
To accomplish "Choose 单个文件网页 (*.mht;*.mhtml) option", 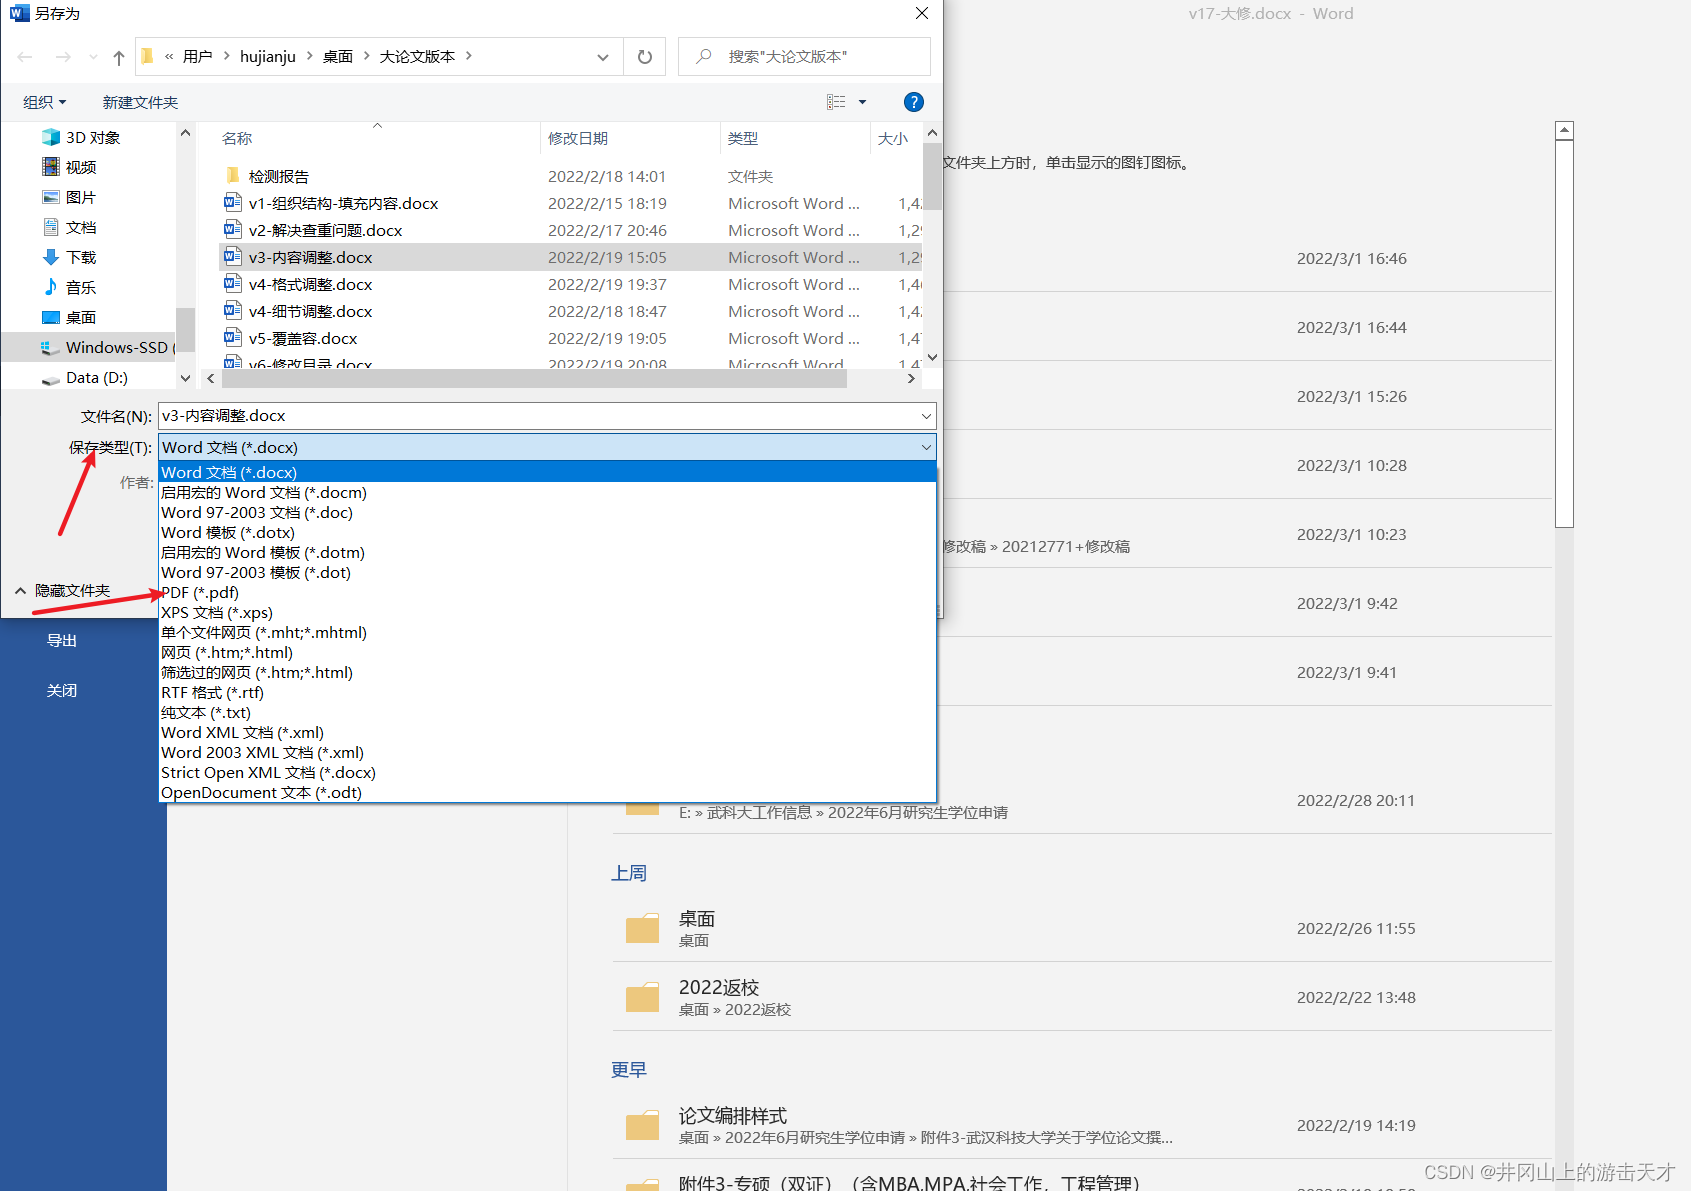I will [548, 632].
